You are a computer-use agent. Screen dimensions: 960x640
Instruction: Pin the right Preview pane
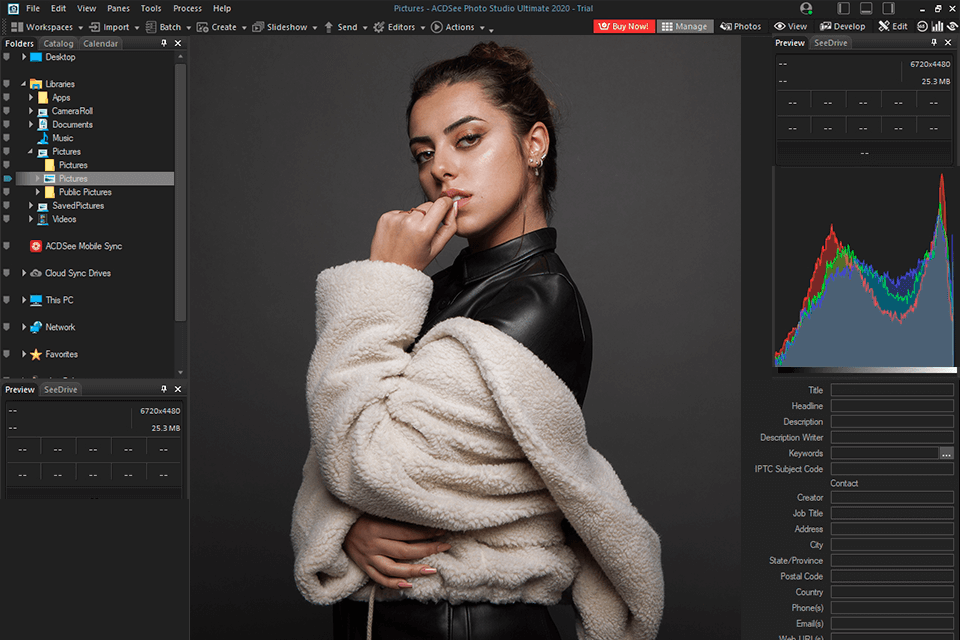934,42
